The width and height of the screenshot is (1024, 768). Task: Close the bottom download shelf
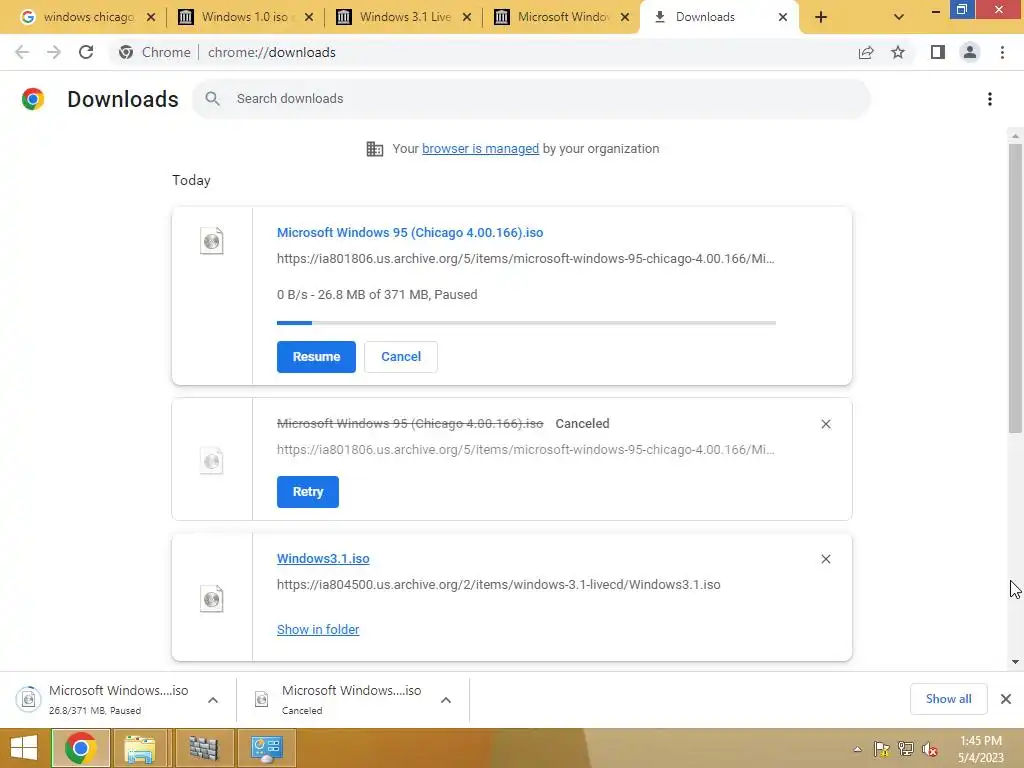pyautogui.click(x=1006, y=699)
